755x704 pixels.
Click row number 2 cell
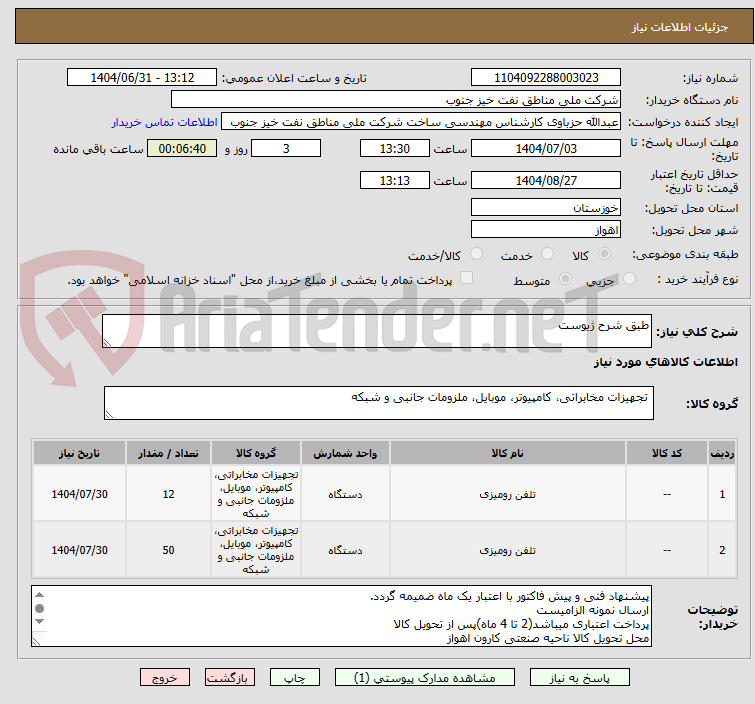722,550
